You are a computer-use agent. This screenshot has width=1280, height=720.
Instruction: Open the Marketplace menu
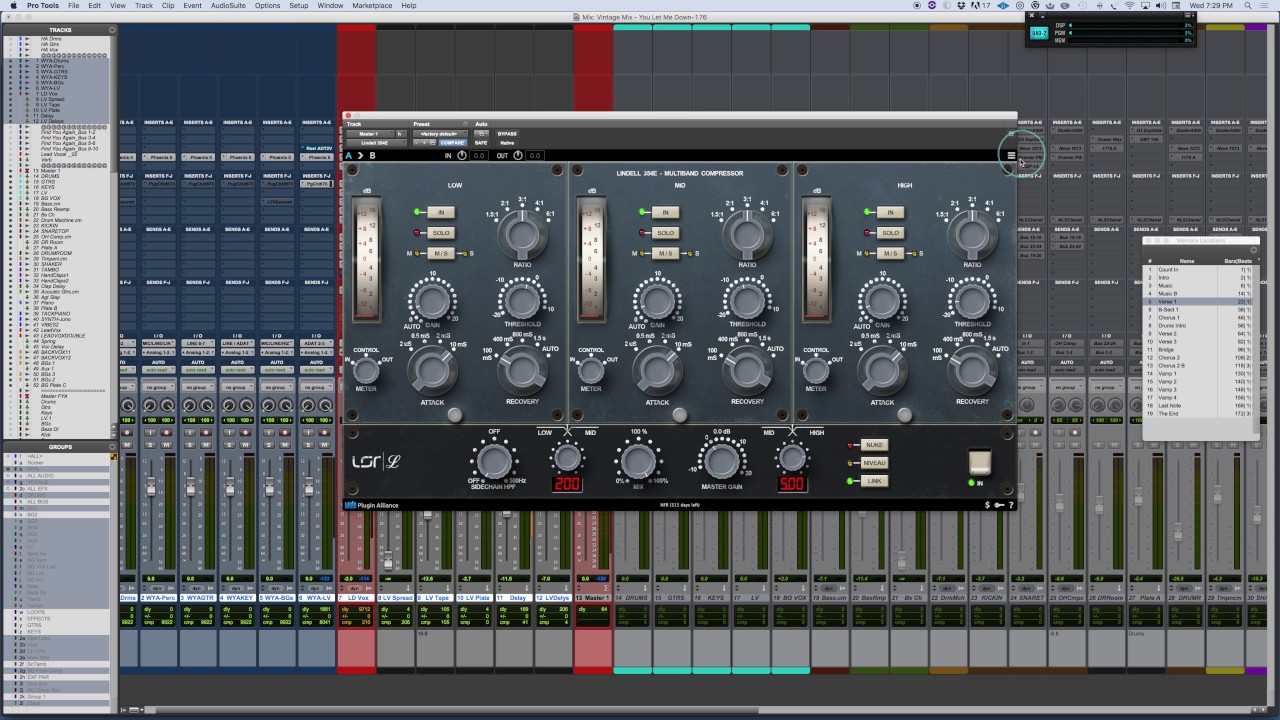pos(372,6)
